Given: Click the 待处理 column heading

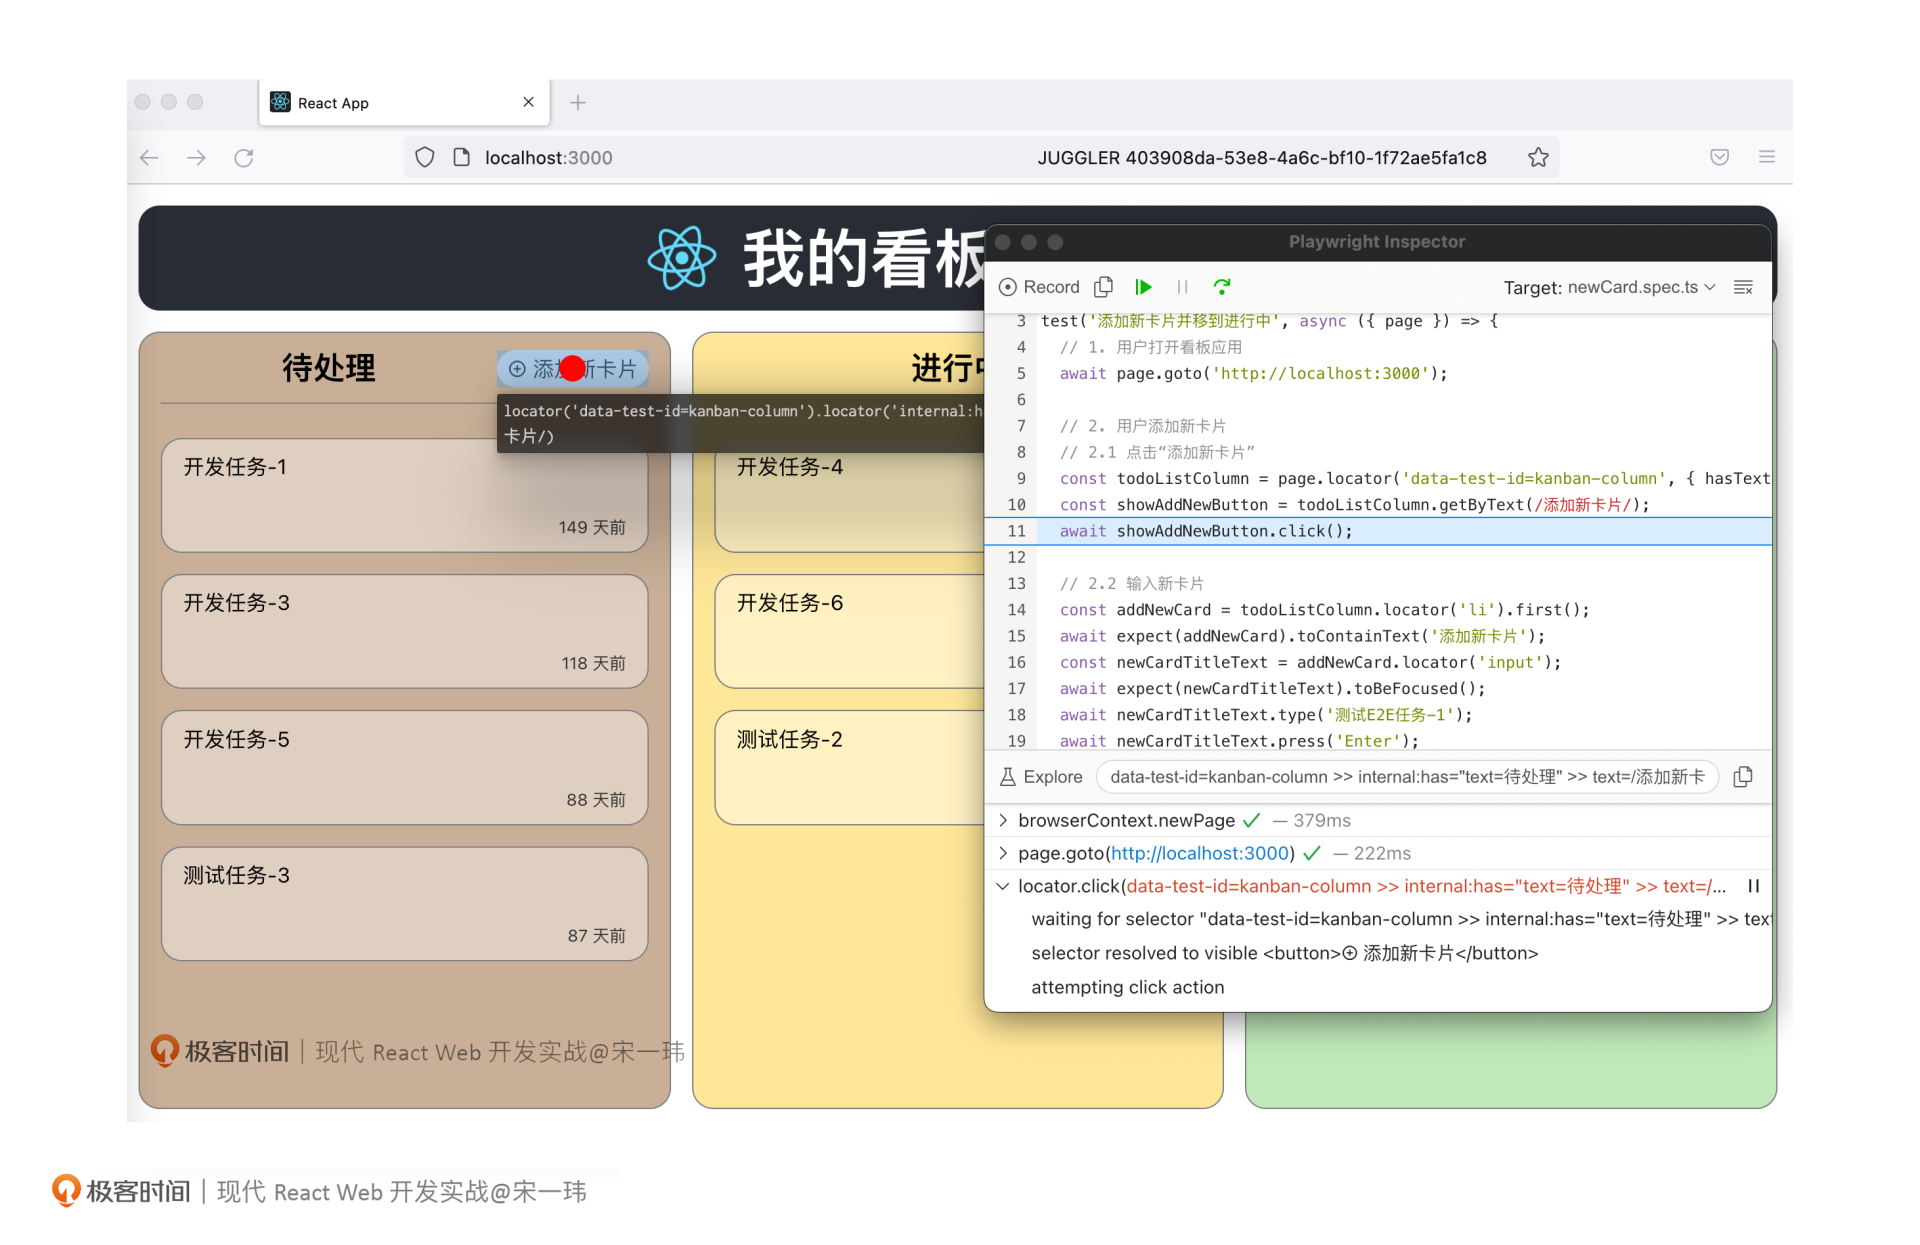Looking at the screenshot, I should coord(329,368).
